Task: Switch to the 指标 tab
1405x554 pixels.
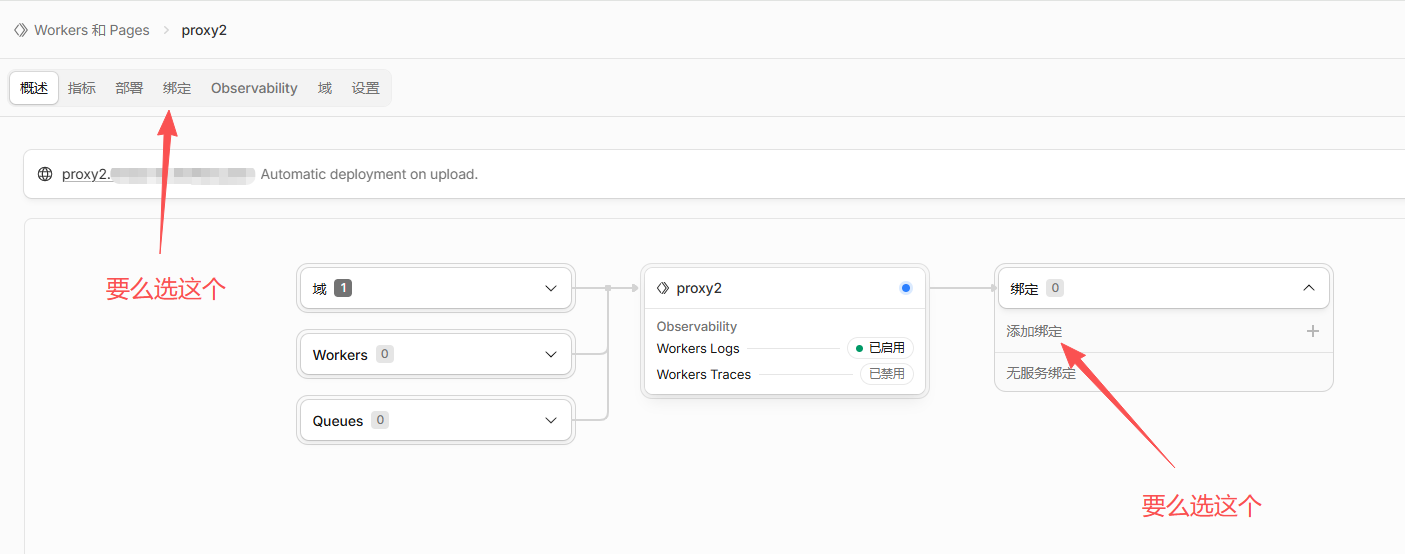Action: pos(82,88)
